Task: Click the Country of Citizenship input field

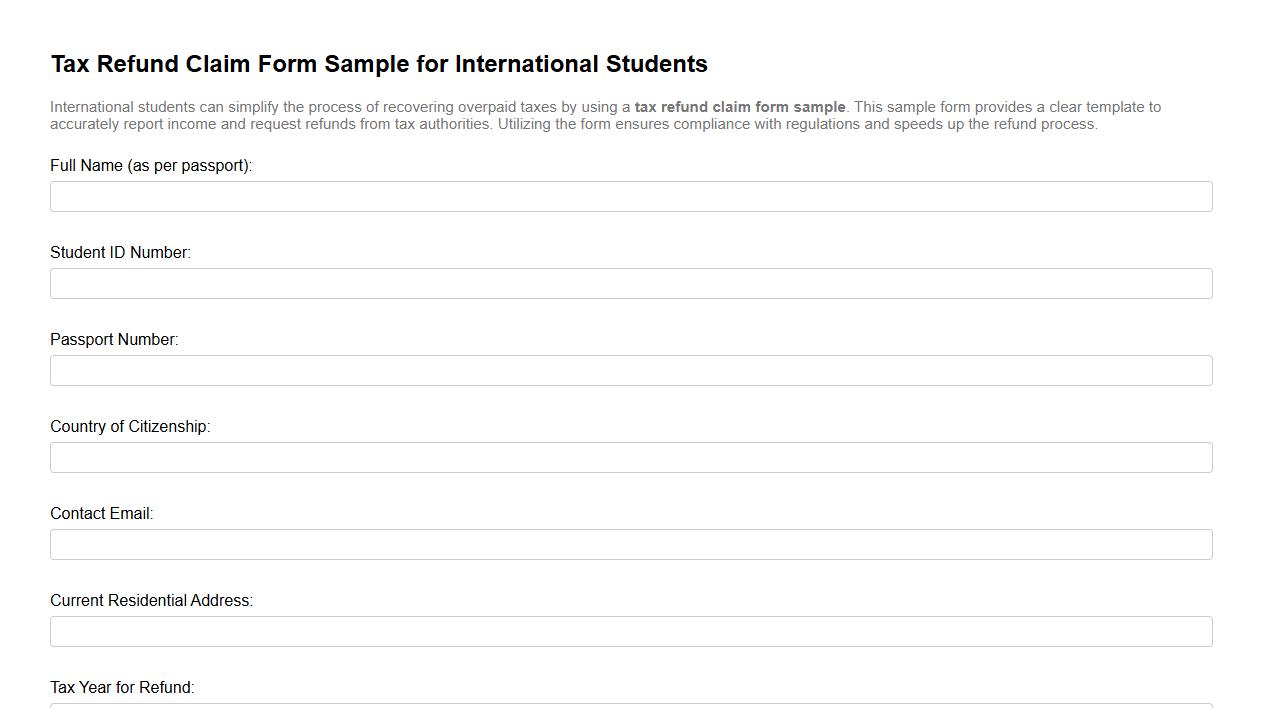Action: coord(631,457)
